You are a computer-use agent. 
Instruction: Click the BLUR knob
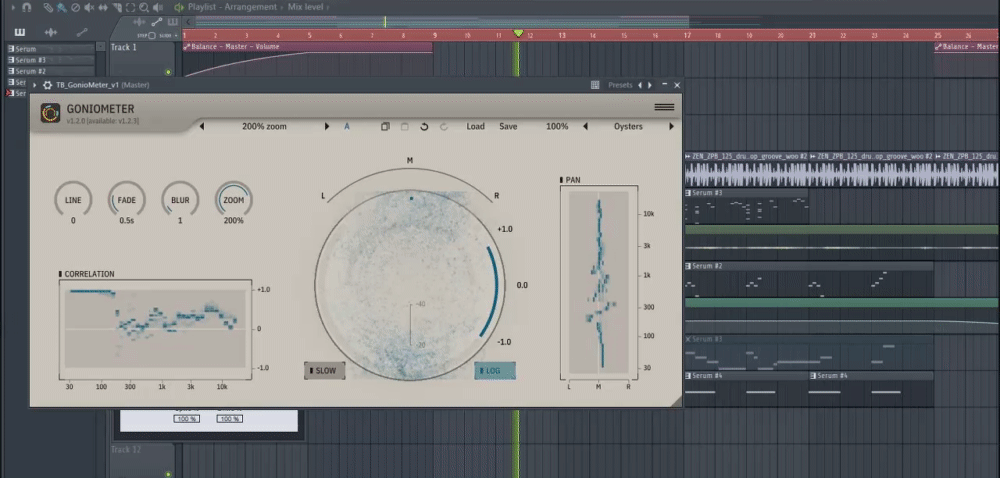(180, 199)
